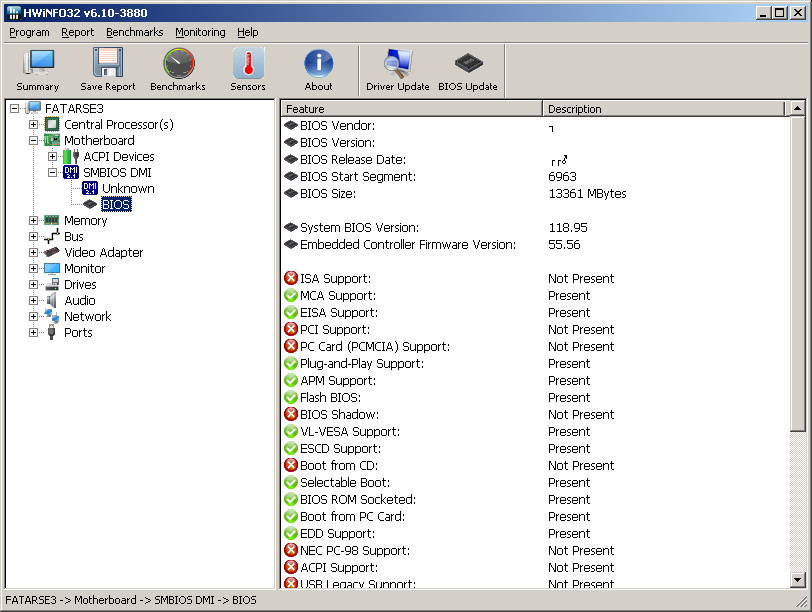Click the Ports connector icon
Screen dimensions: 812x612
[52, 332]
